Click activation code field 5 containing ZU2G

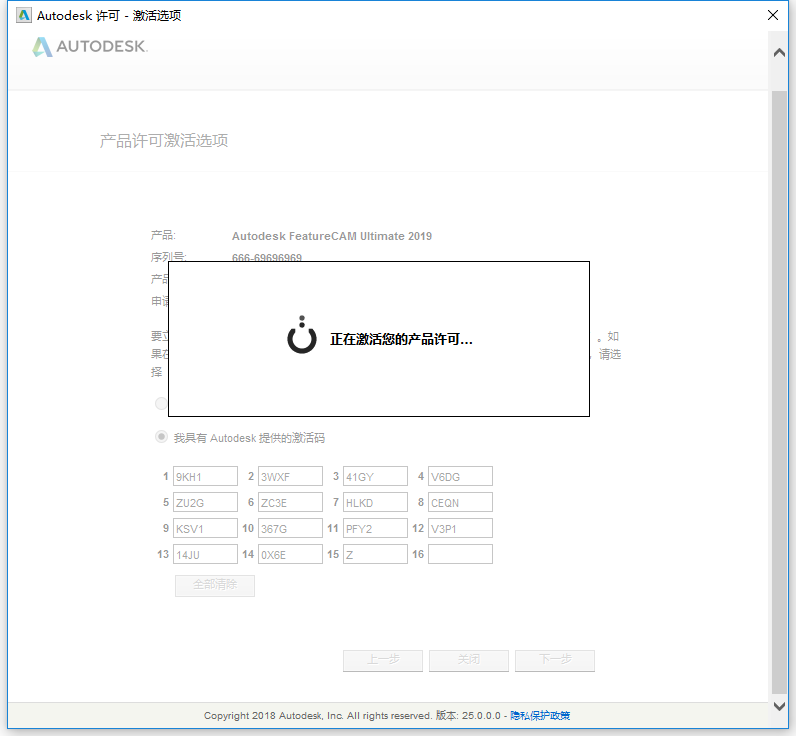point(205,503)
